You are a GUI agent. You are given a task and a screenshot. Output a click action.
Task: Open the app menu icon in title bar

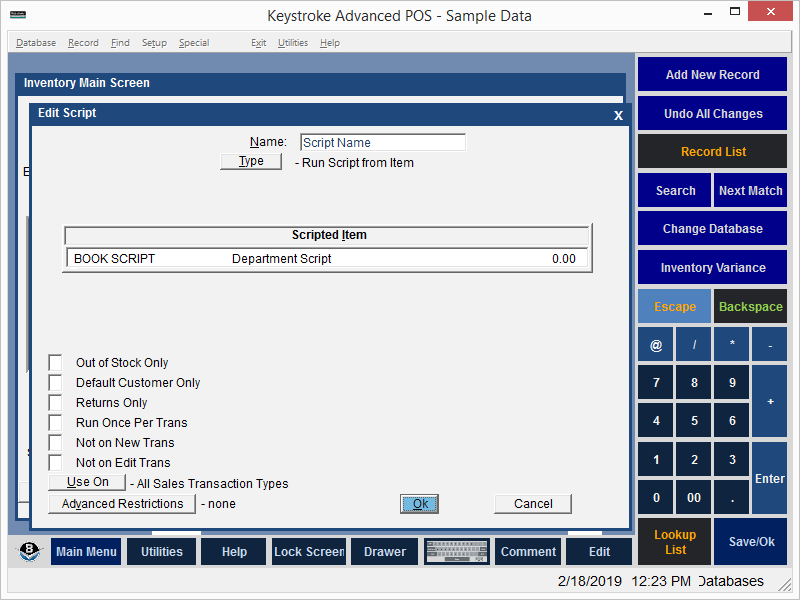(16, 15)
